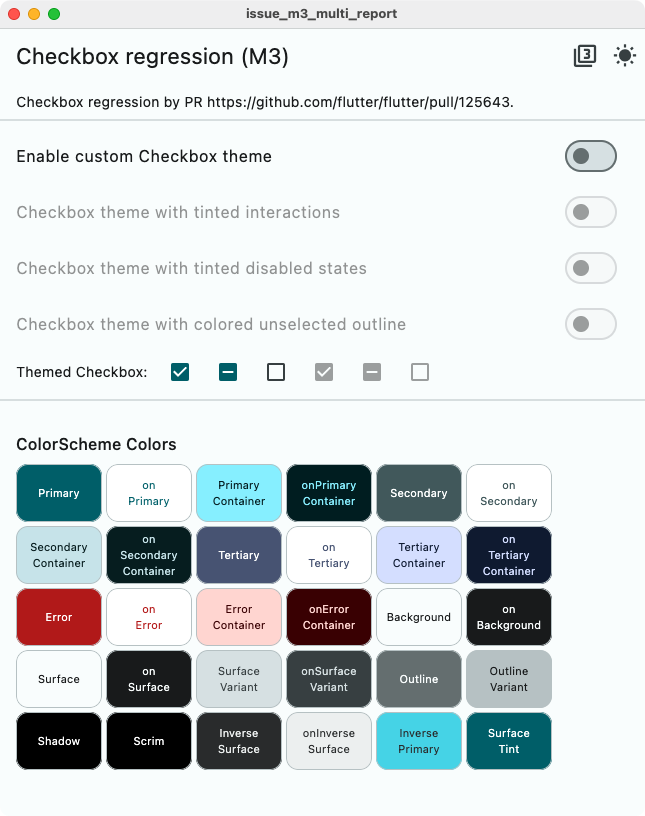Select the onPrimary Container swatch

tap(328, 493)
